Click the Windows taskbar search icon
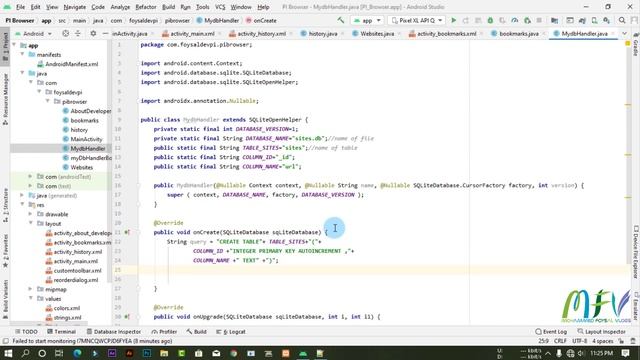This screenshot has width=640, height=360. tap(25, 353)
